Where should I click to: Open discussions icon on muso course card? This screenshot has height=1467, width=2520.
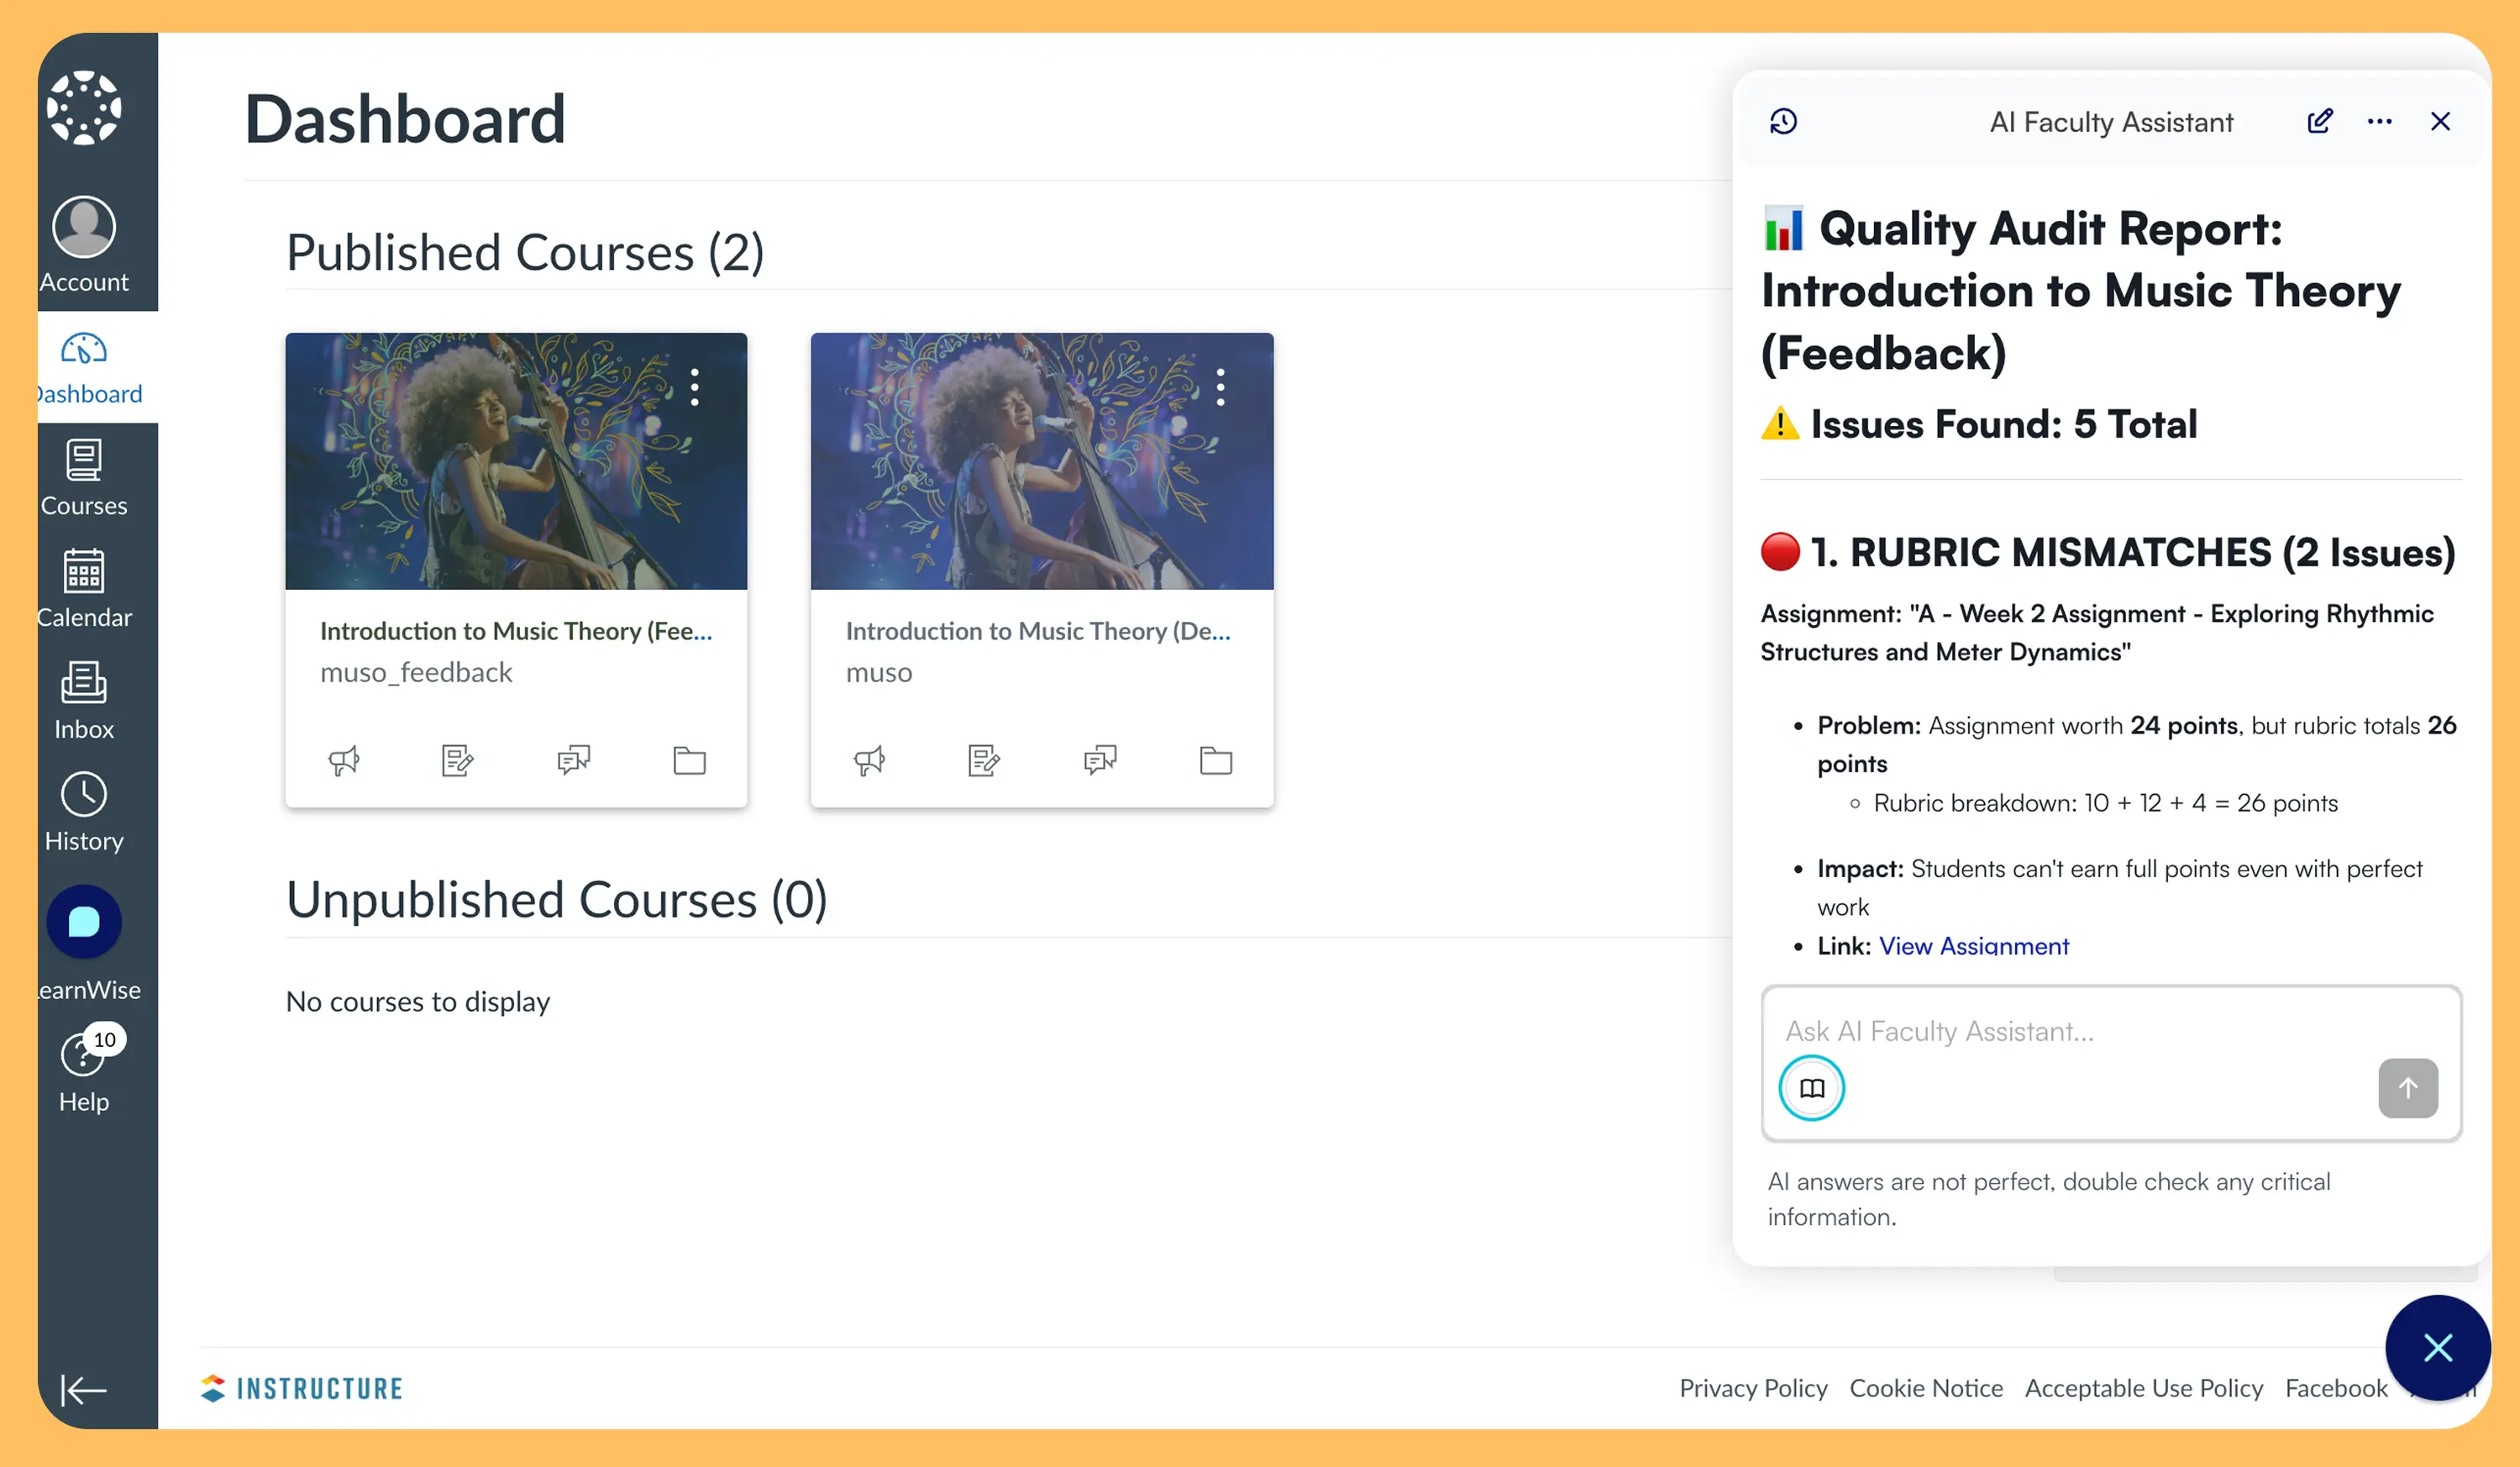1100,760
